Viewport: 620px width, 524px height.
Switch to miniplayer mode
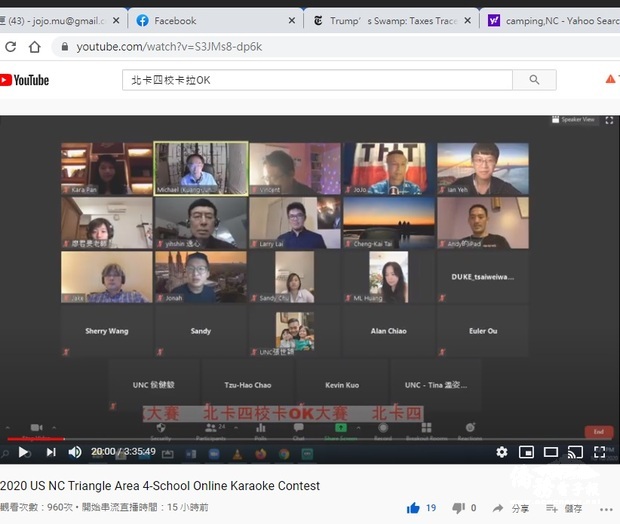click(x=526, y=452)
